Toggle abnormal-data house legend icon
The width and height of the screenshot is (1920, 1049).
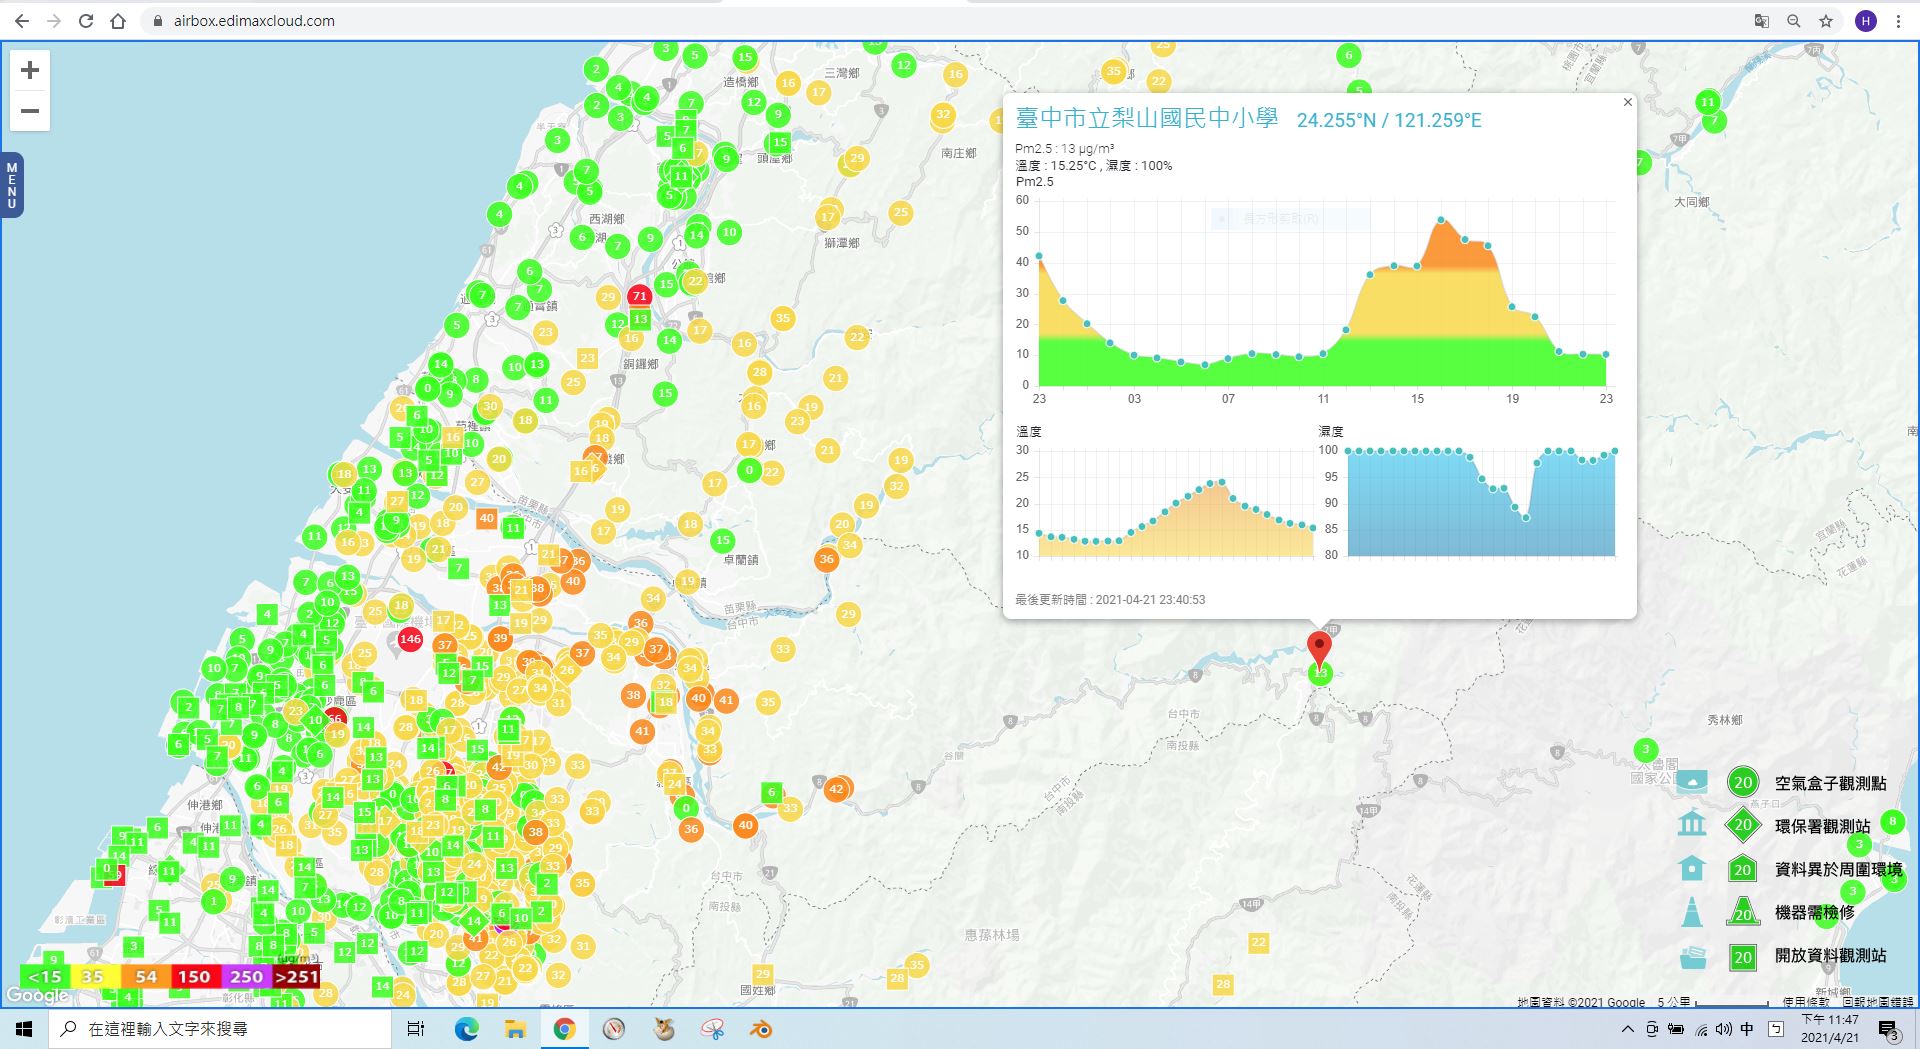point(1692,868)
